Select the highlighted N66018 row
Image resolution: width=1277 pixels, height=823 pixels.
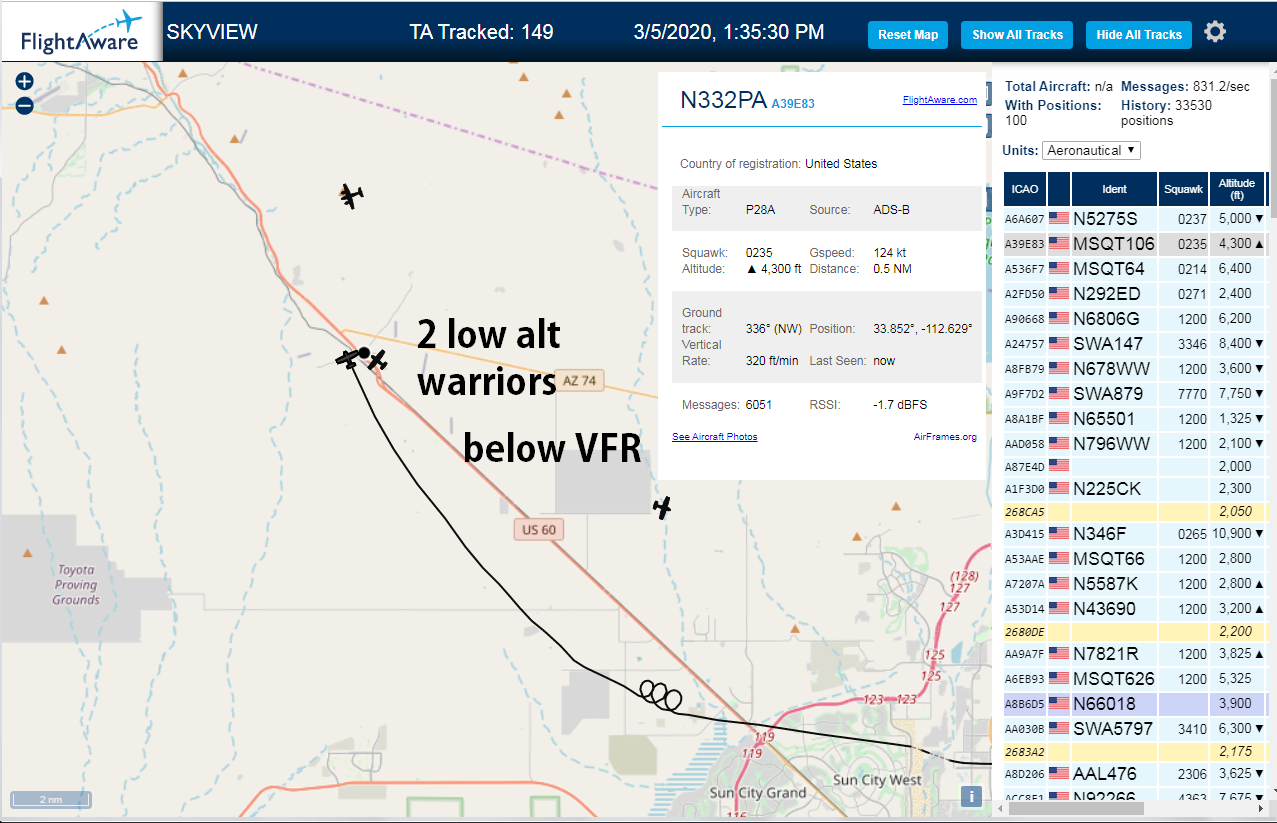1135,703
